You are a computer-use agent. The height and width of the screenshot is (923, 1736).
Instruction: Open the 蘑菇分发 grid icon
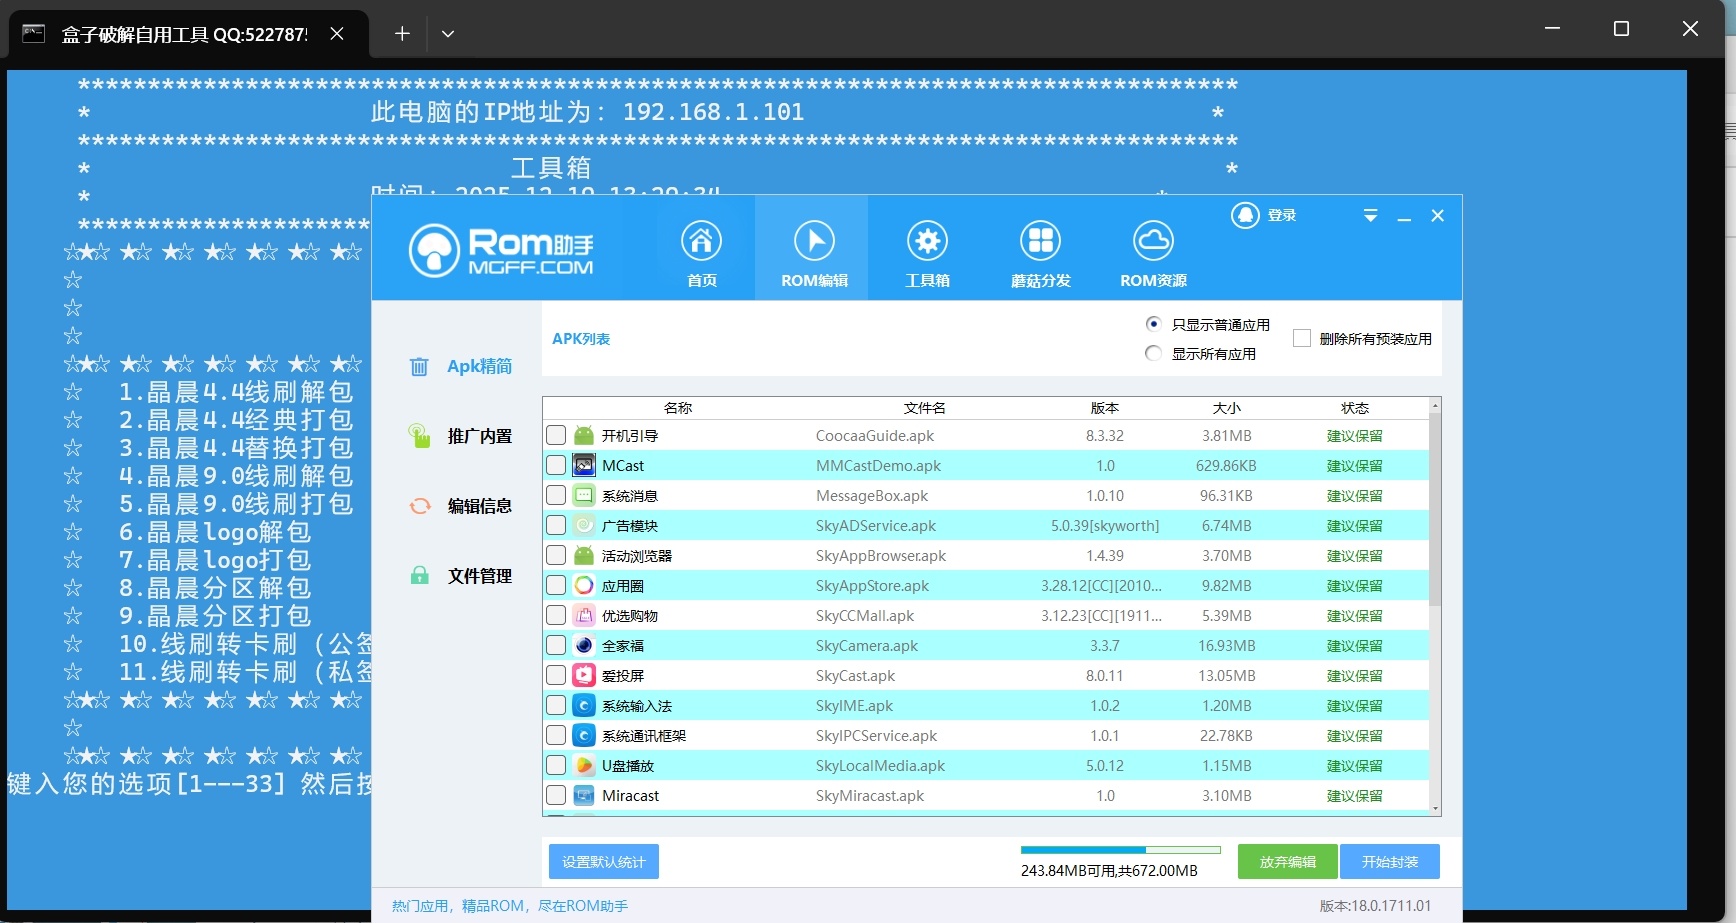point(1040,241)
